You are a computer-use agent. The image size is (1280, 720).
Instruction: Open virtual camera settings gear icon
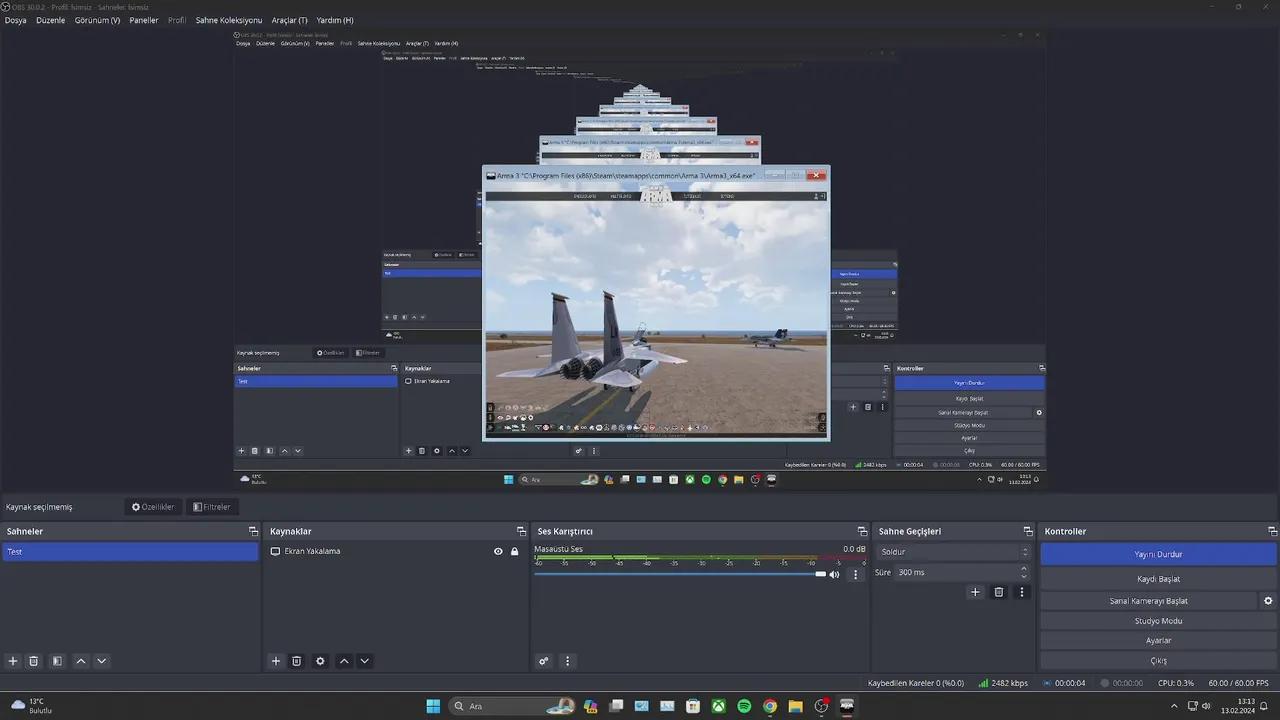[x=1268, y=601]
